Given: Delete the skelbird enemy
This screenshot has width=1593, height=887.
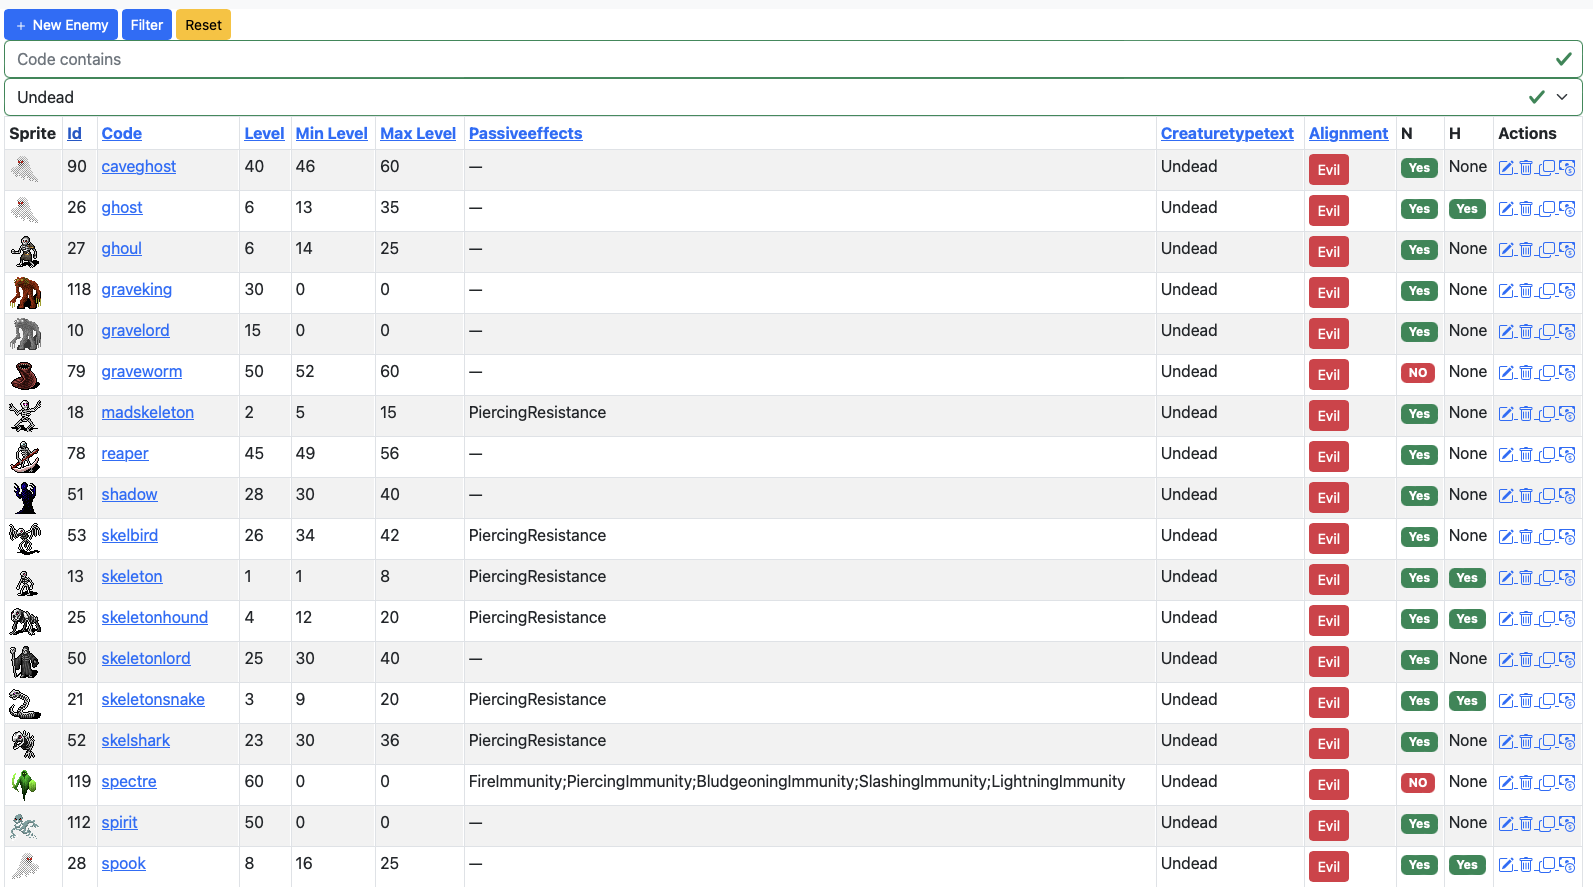Looking at the screenshot, I should tap(1526, 537).
